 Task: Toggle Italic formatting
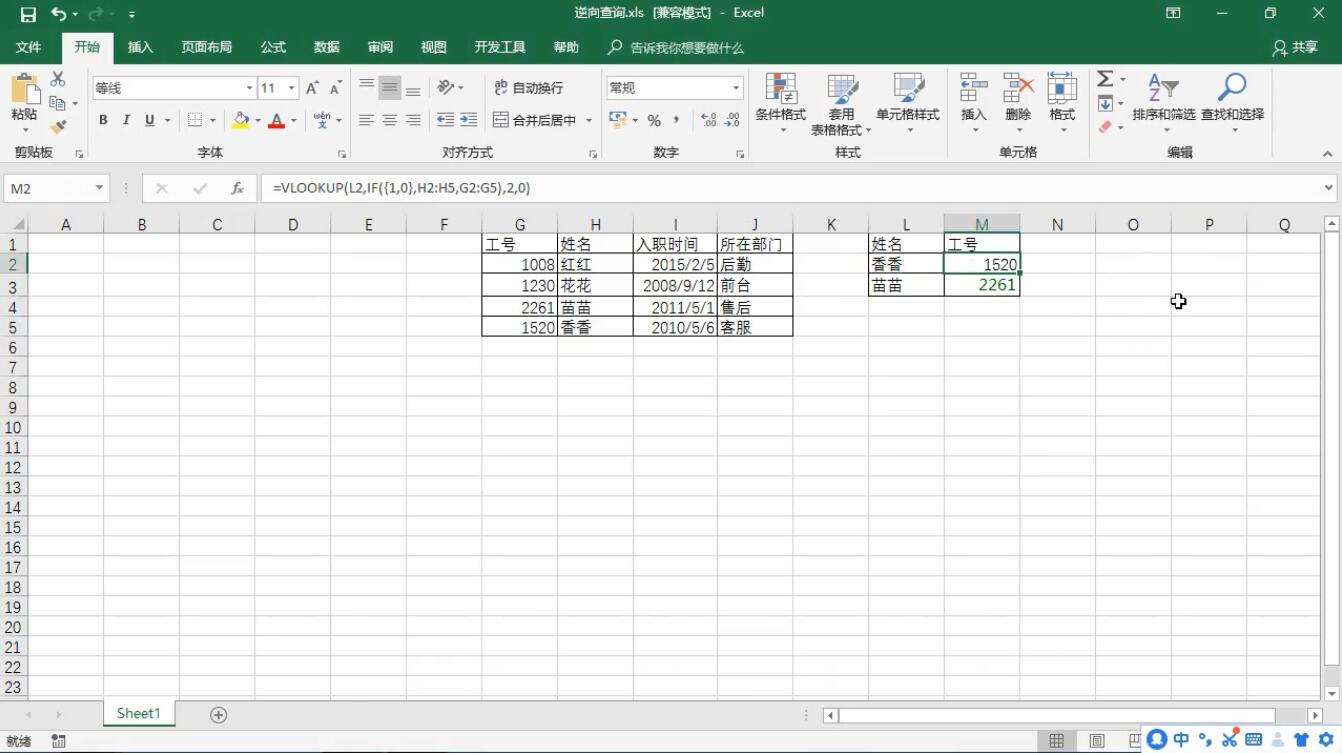pyautogui.click(x=126, y=120)
